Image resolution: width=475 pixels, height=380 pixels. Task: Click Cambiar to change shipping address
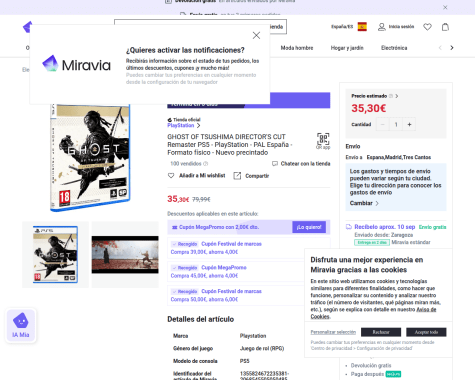point(364,203)
